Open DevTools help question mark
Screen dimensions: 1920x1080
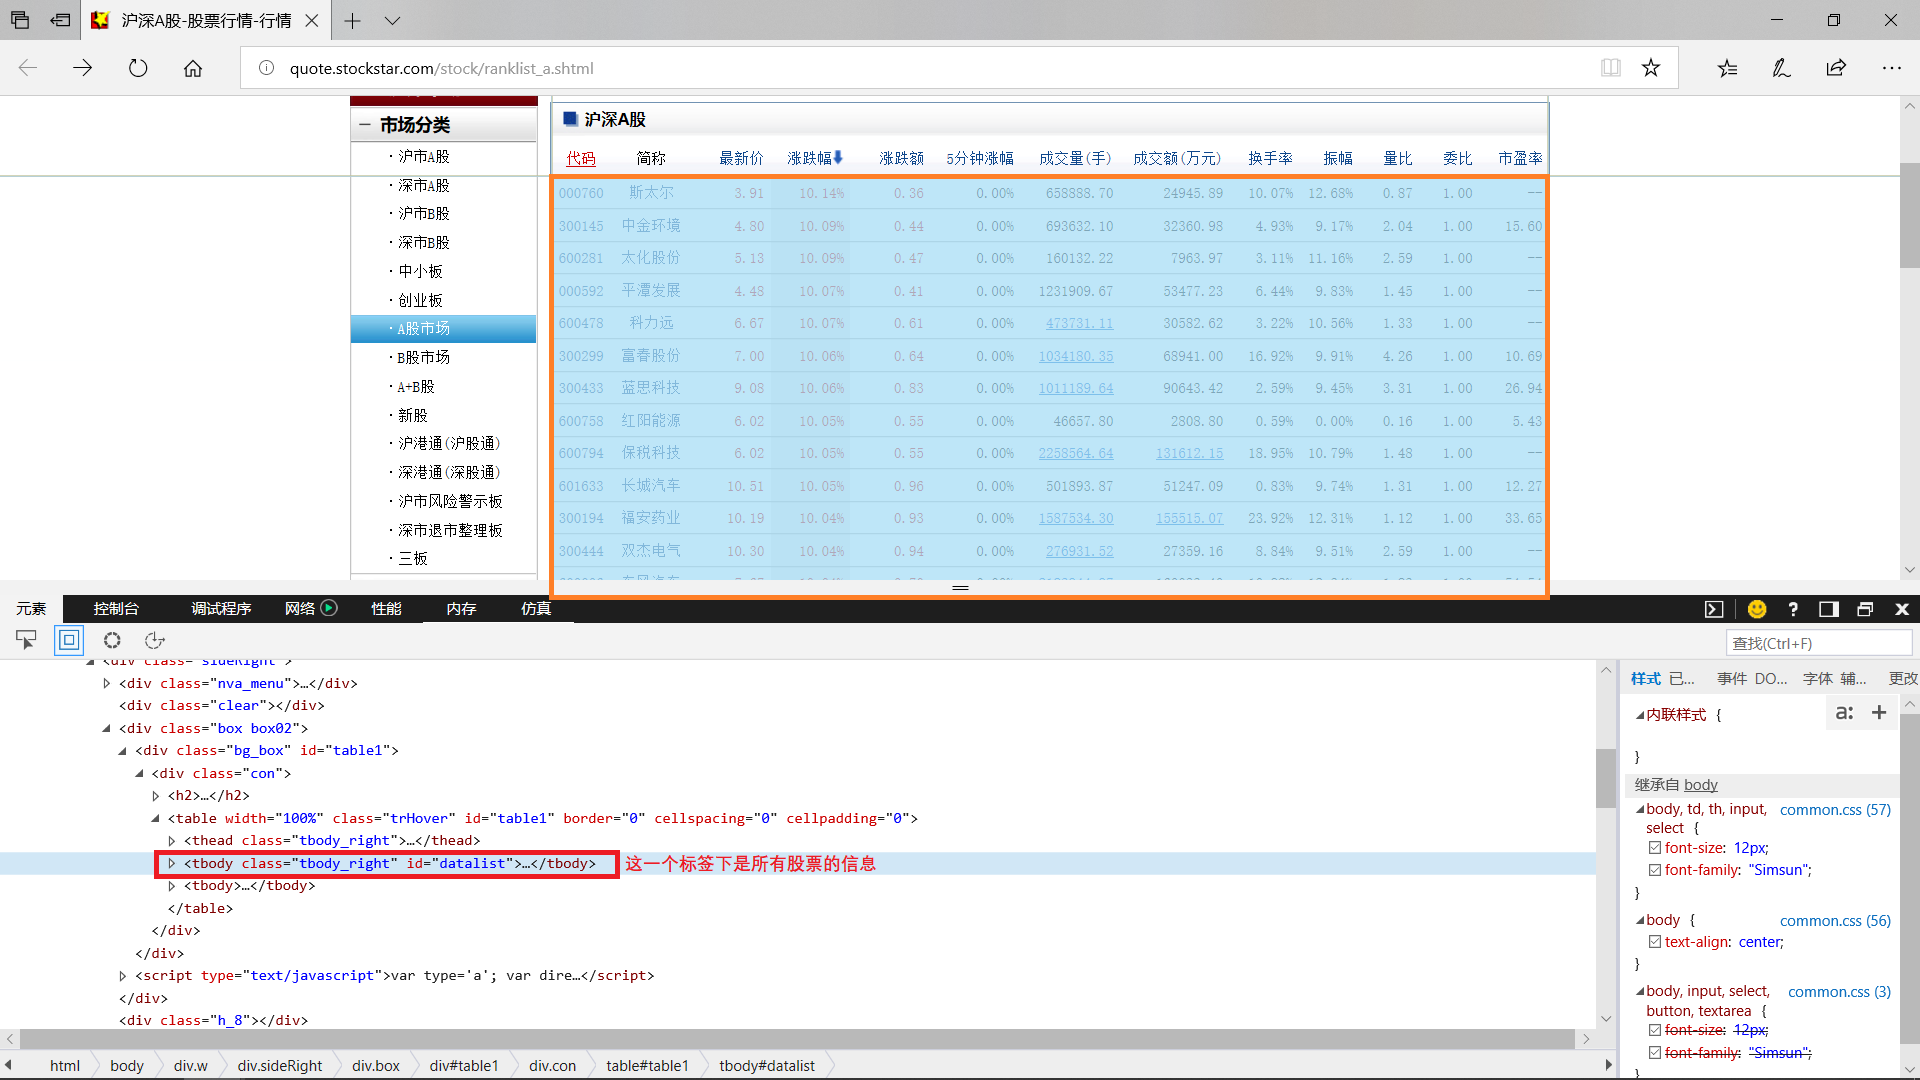coord(1793,609)
